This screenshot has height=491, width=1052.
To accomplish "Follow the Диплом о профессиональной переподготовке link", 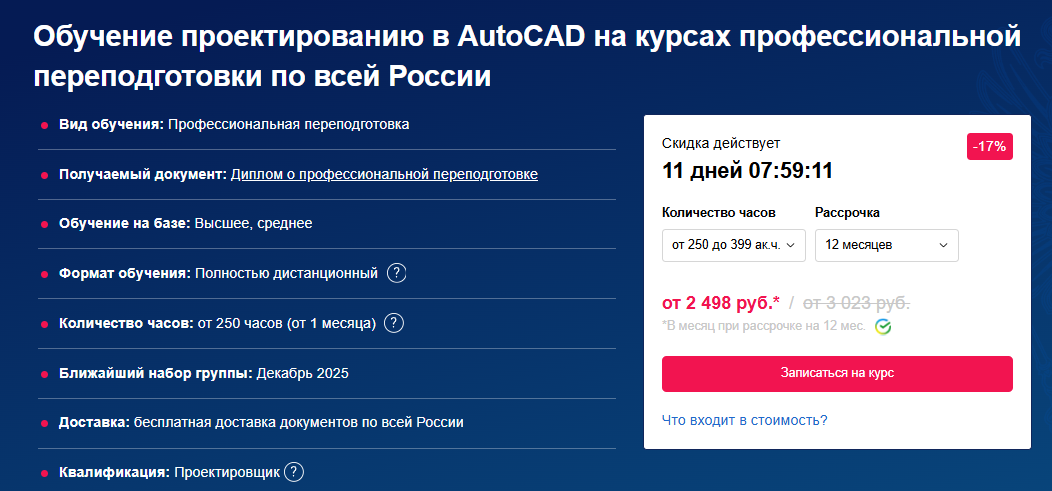I will point(384,174).
